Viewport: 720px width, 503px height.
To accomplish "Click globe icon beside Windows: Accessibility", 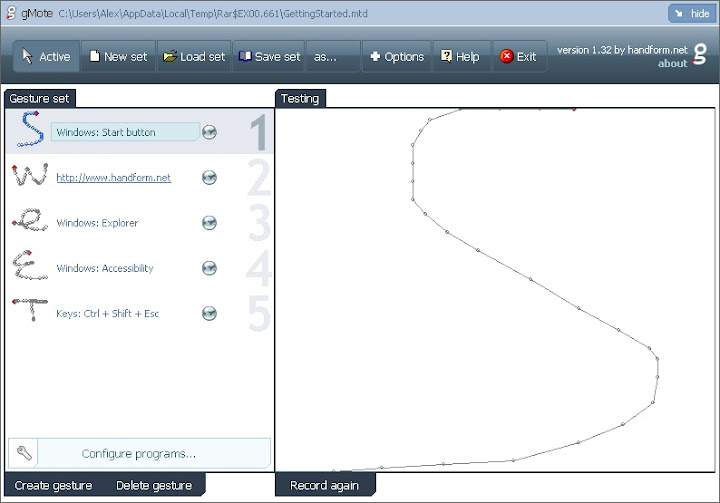I will click(209, 268).
